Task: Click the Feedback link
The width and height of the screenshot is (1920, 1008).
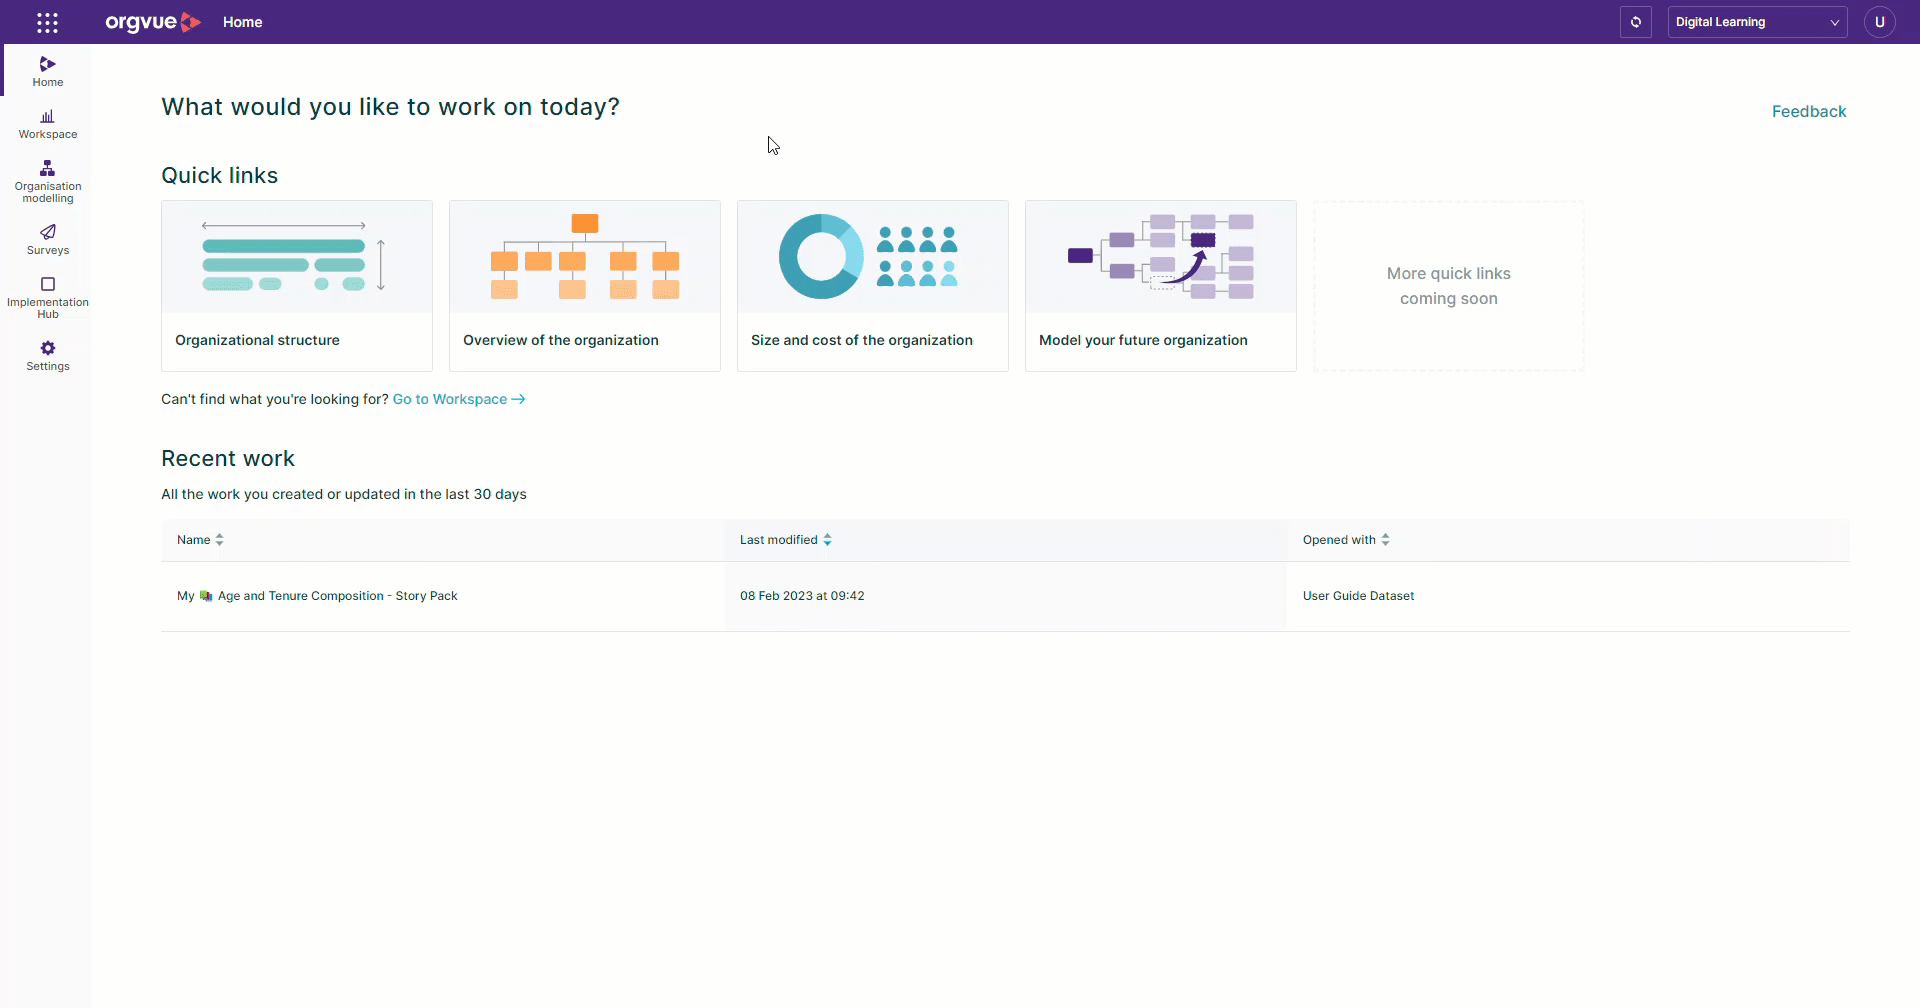Action: [x=1808, y=112]
